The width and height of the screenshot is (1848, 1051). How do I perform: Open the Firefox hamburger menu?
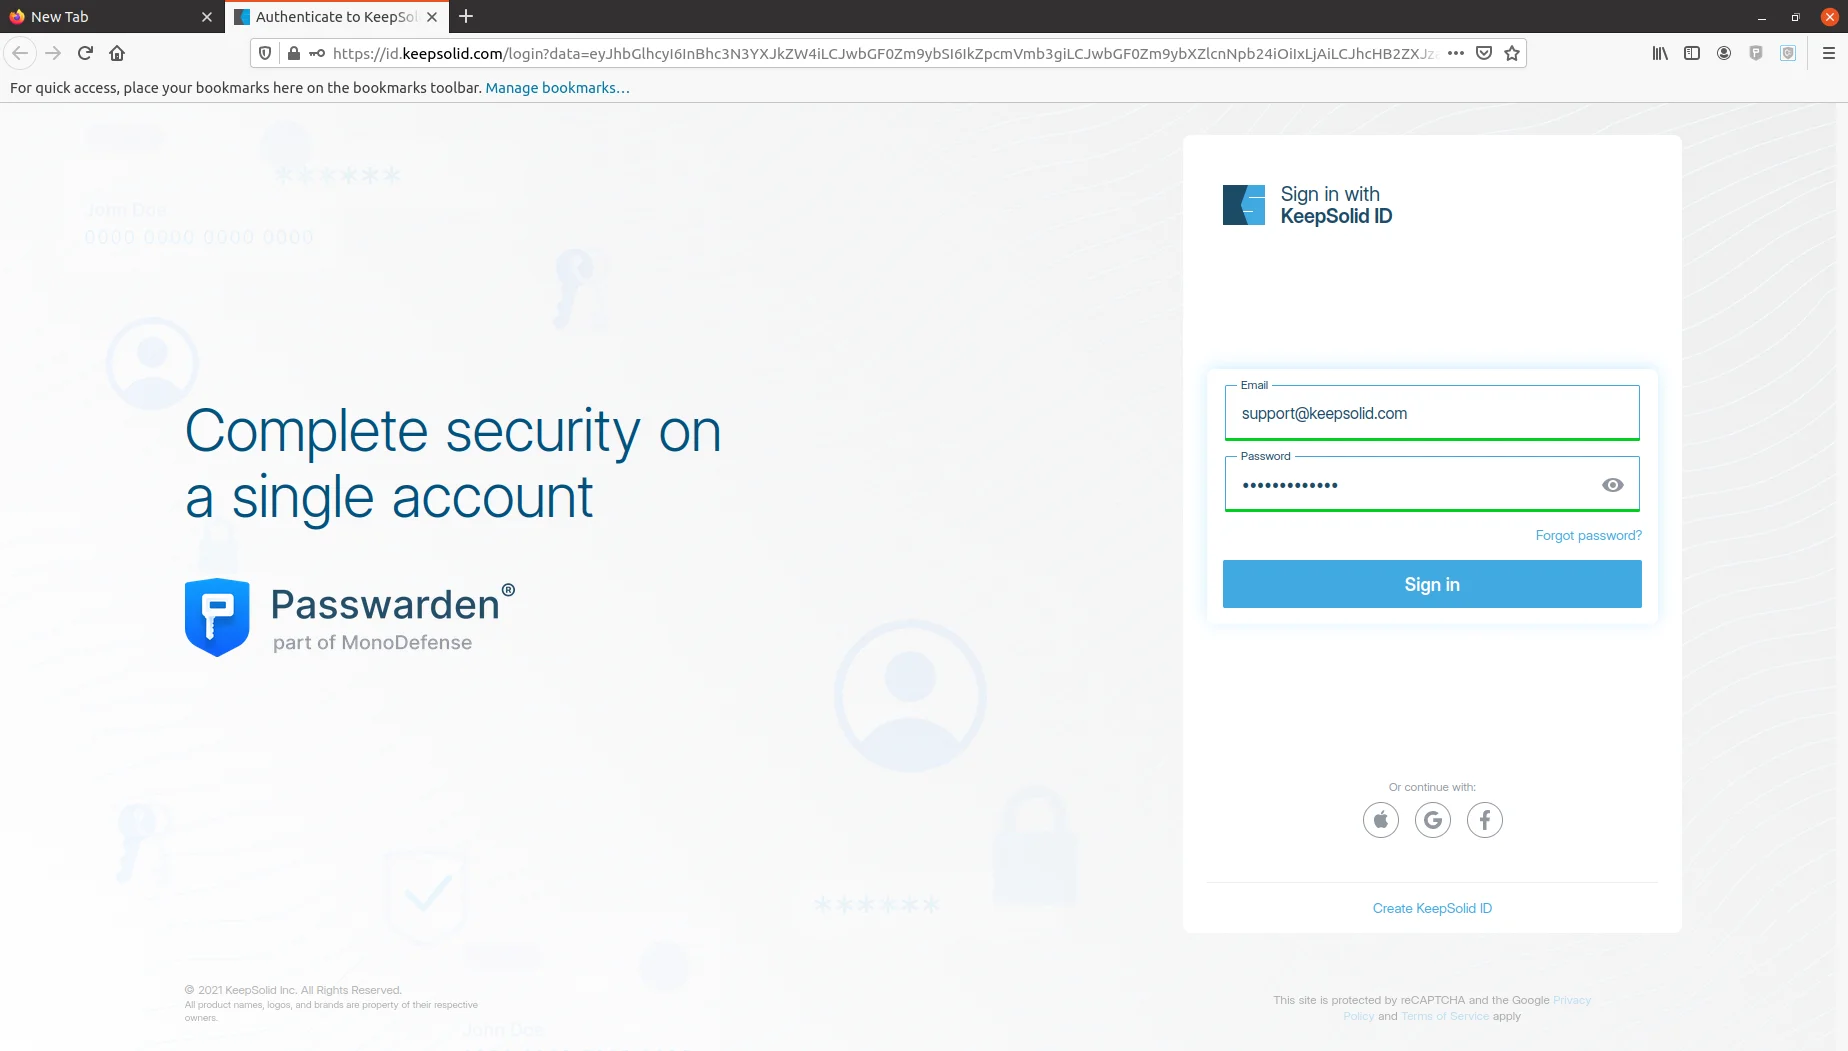click(x=1829, y=53)
